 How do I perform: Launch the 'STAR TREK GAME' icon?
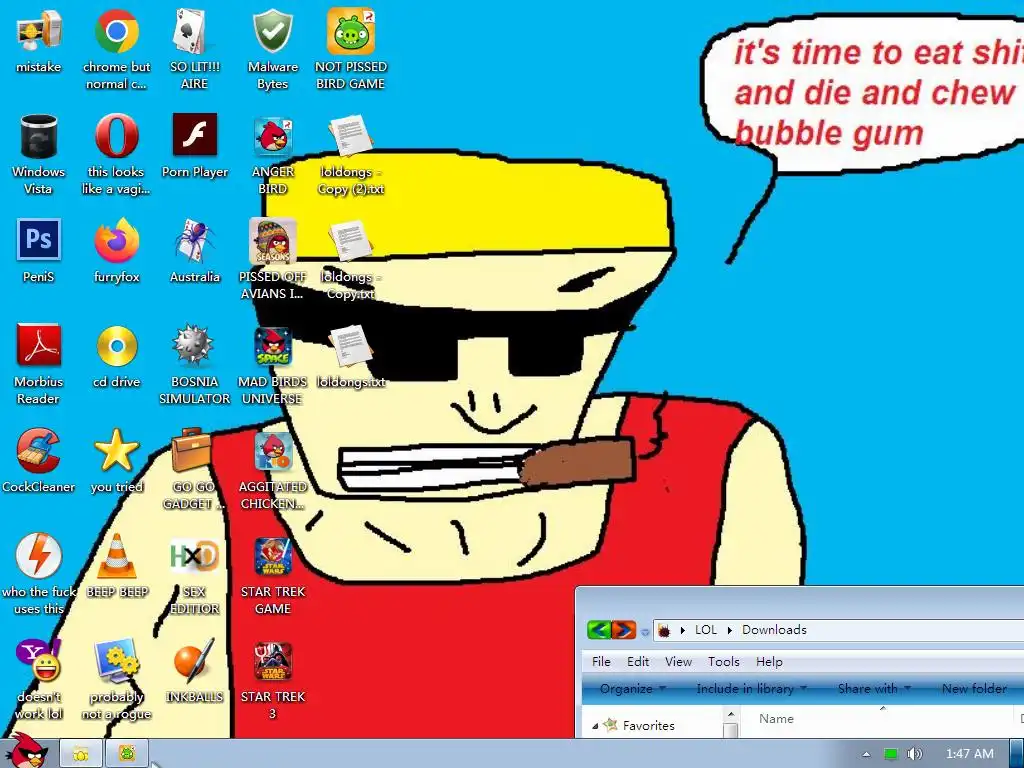point(273,556)
